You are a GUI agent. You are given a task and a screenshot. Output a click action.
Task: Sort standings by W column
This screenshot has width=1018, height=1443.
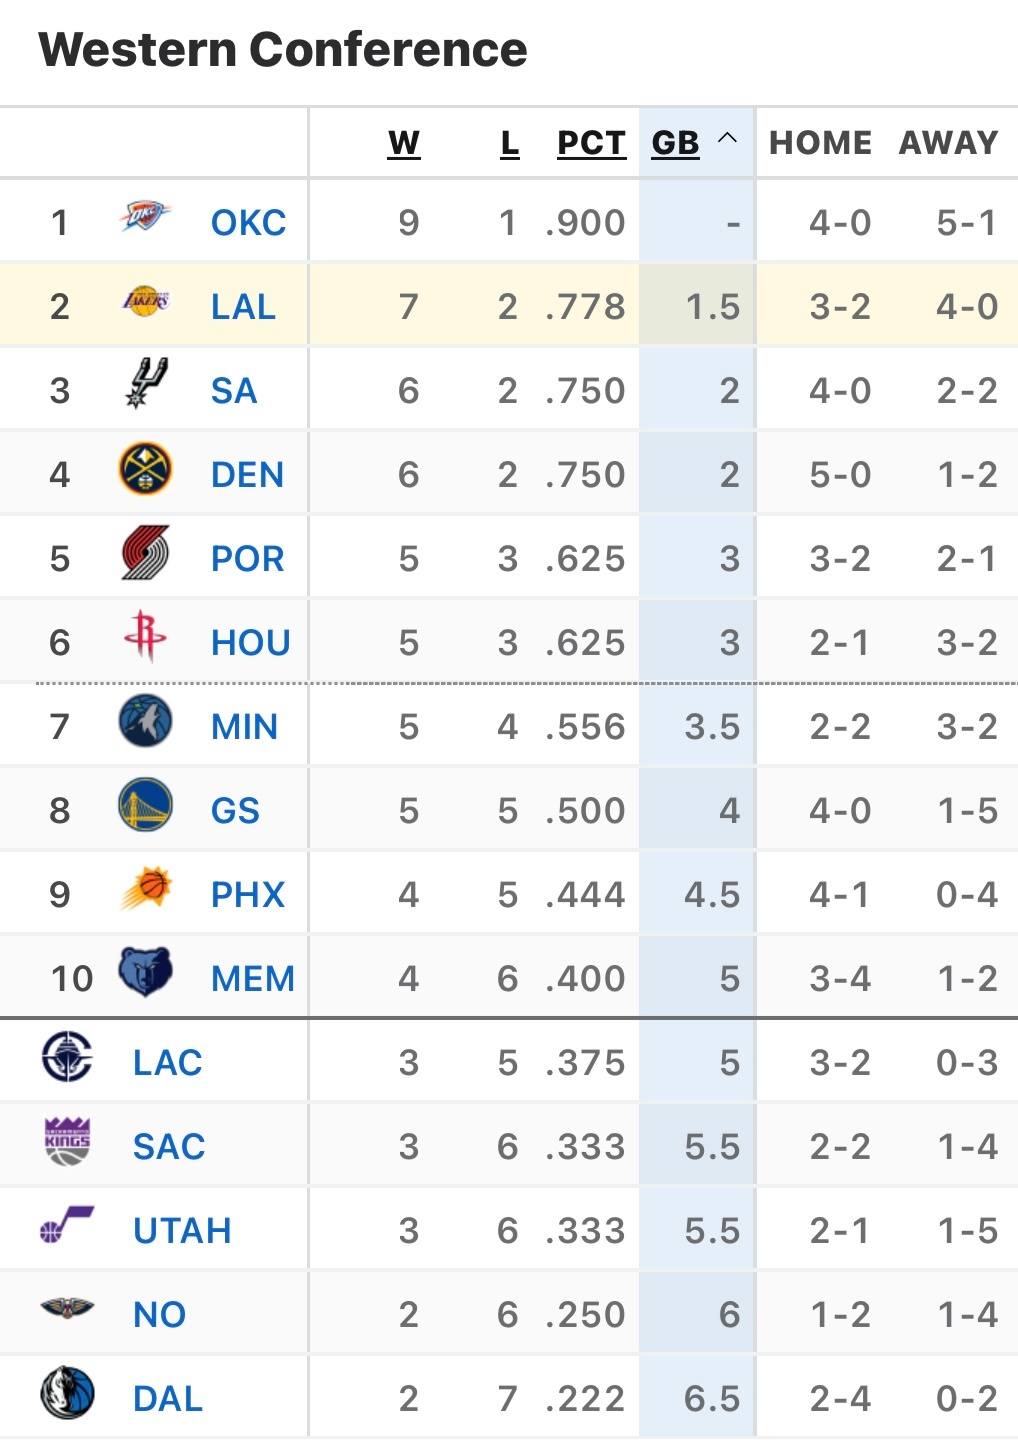404,143
